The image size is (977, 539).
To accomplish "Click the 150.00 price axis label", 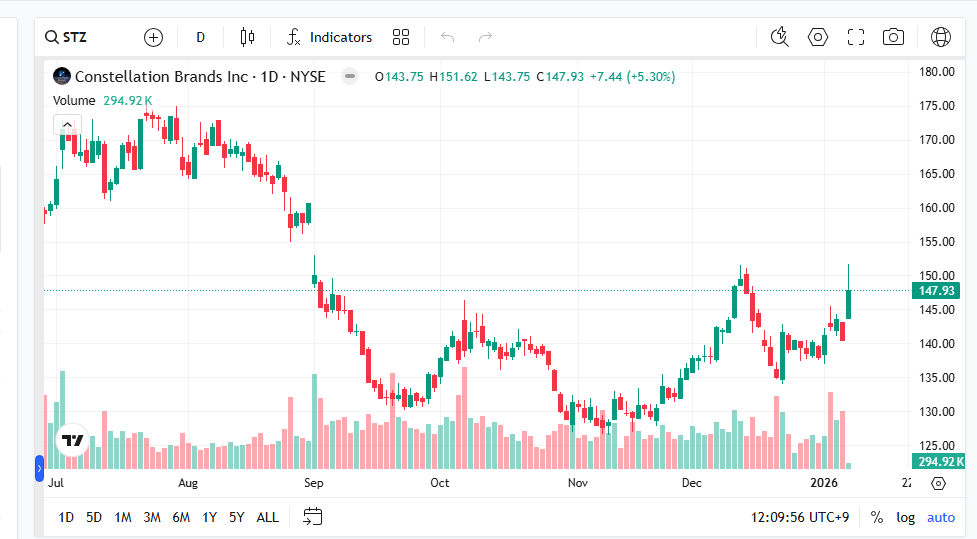I will [936, 275].
